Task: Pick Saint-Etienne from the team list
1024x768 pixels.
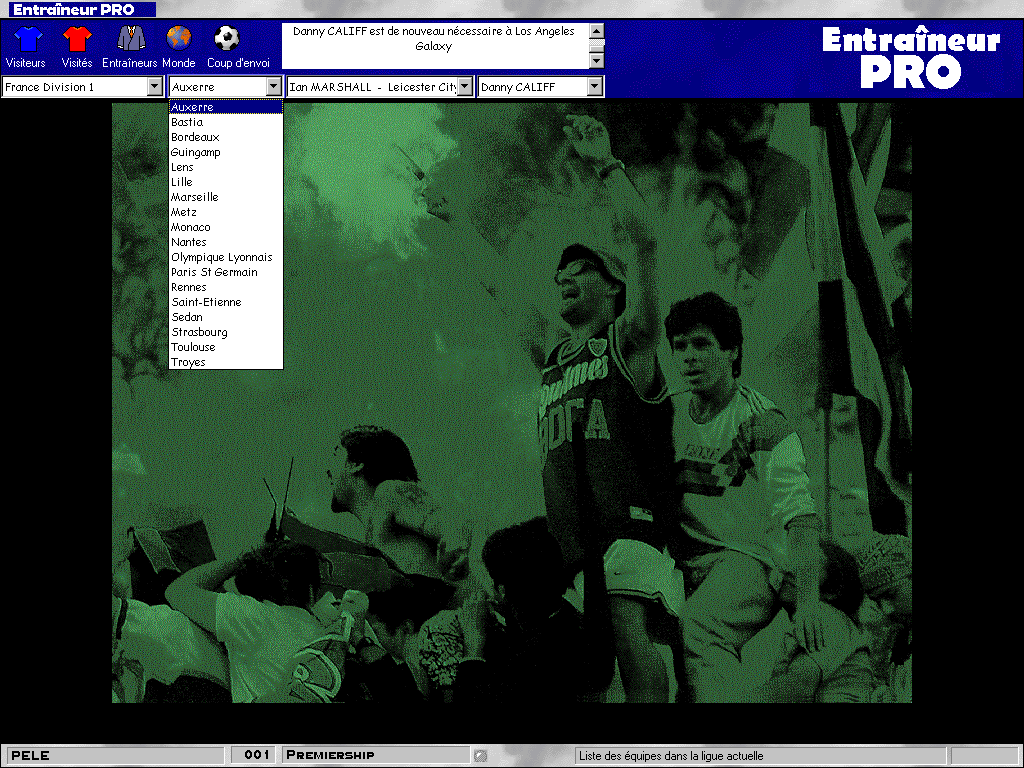Action: pos(206,302)
